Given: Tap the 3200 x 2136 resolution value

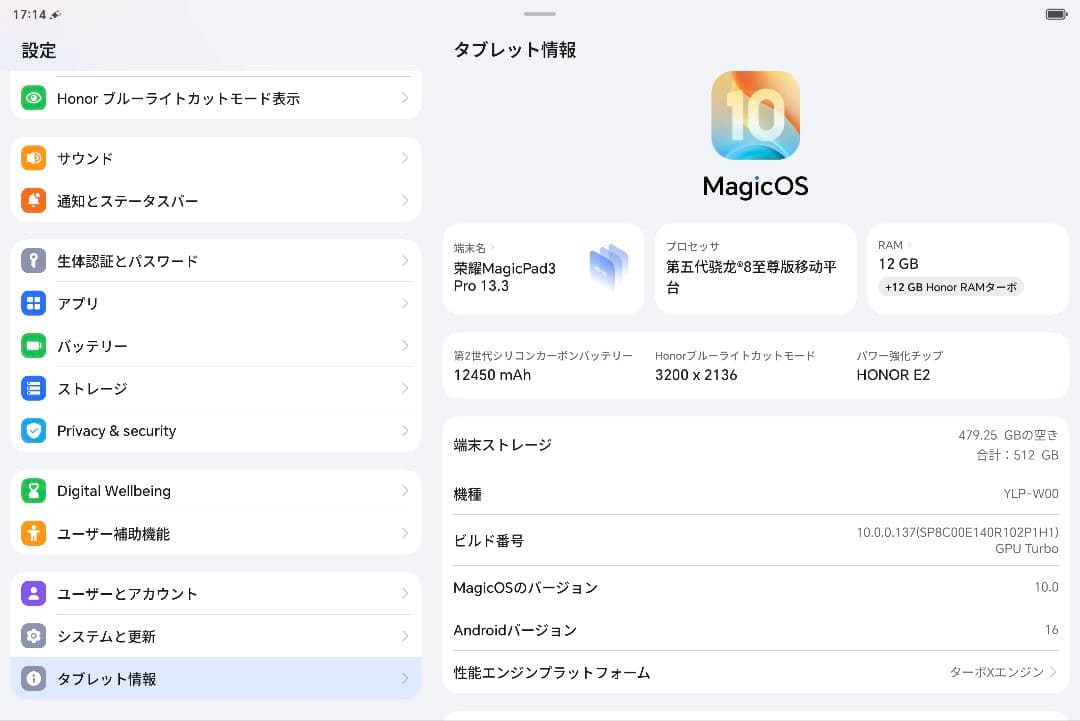Looking at the screenshot, I should [x=696, y=375].
